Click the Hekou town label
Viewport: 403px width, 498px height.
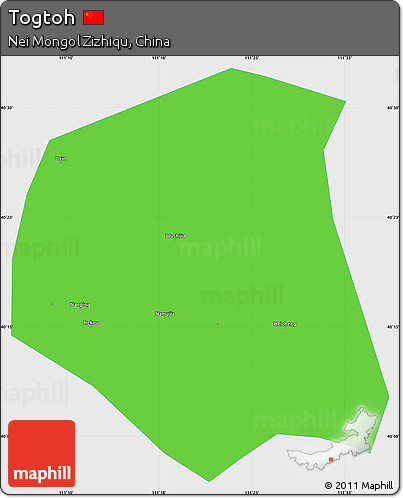point(91,323)
